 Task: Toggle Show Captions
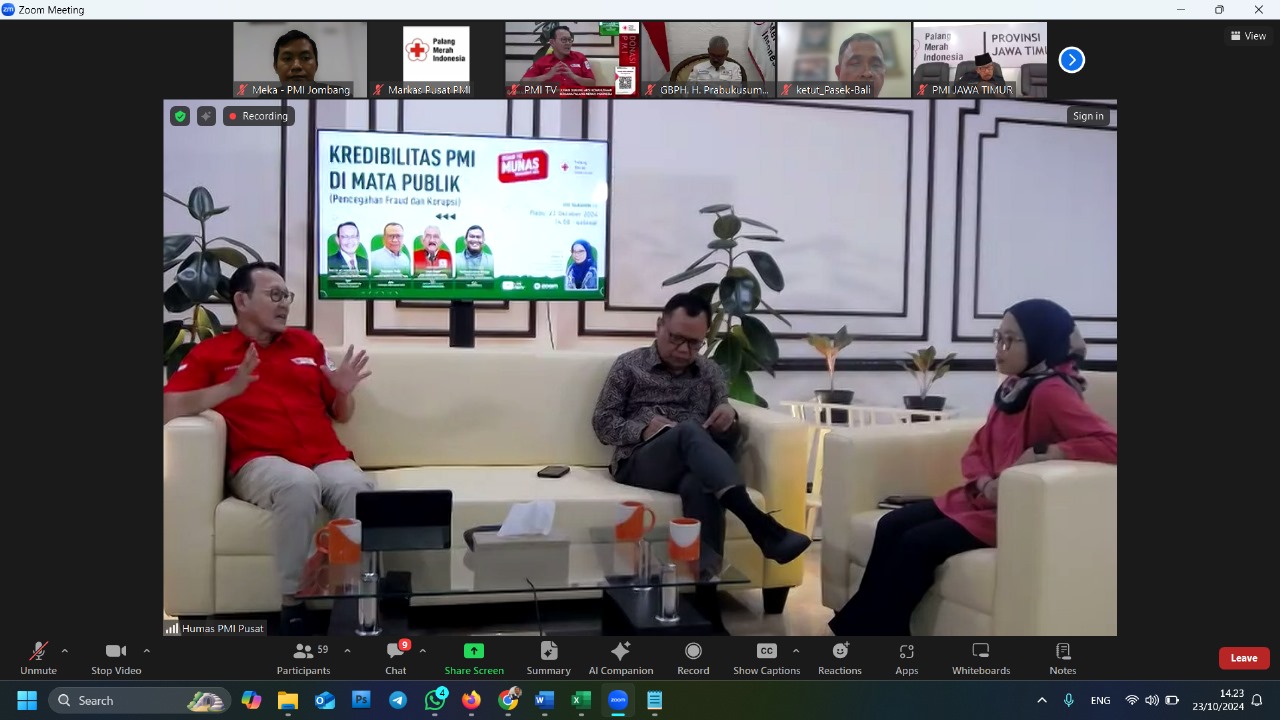coord(766,658)
